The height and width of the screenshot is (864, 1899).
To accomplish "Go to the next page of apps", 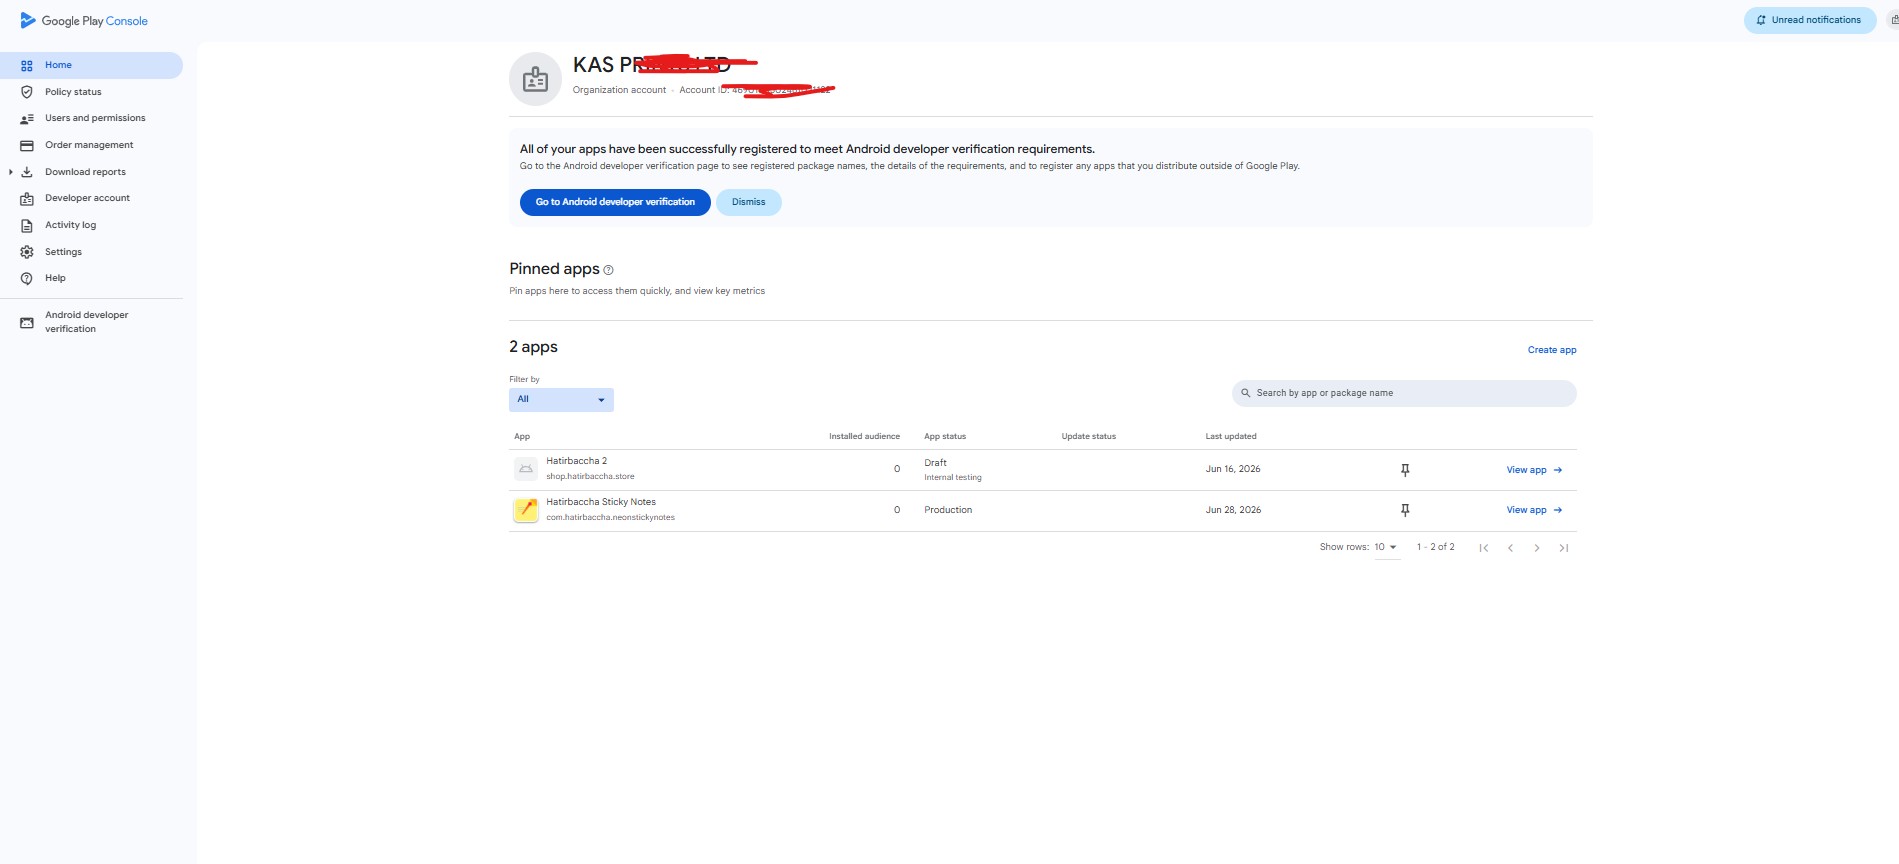I will [x=1537, y=548].
